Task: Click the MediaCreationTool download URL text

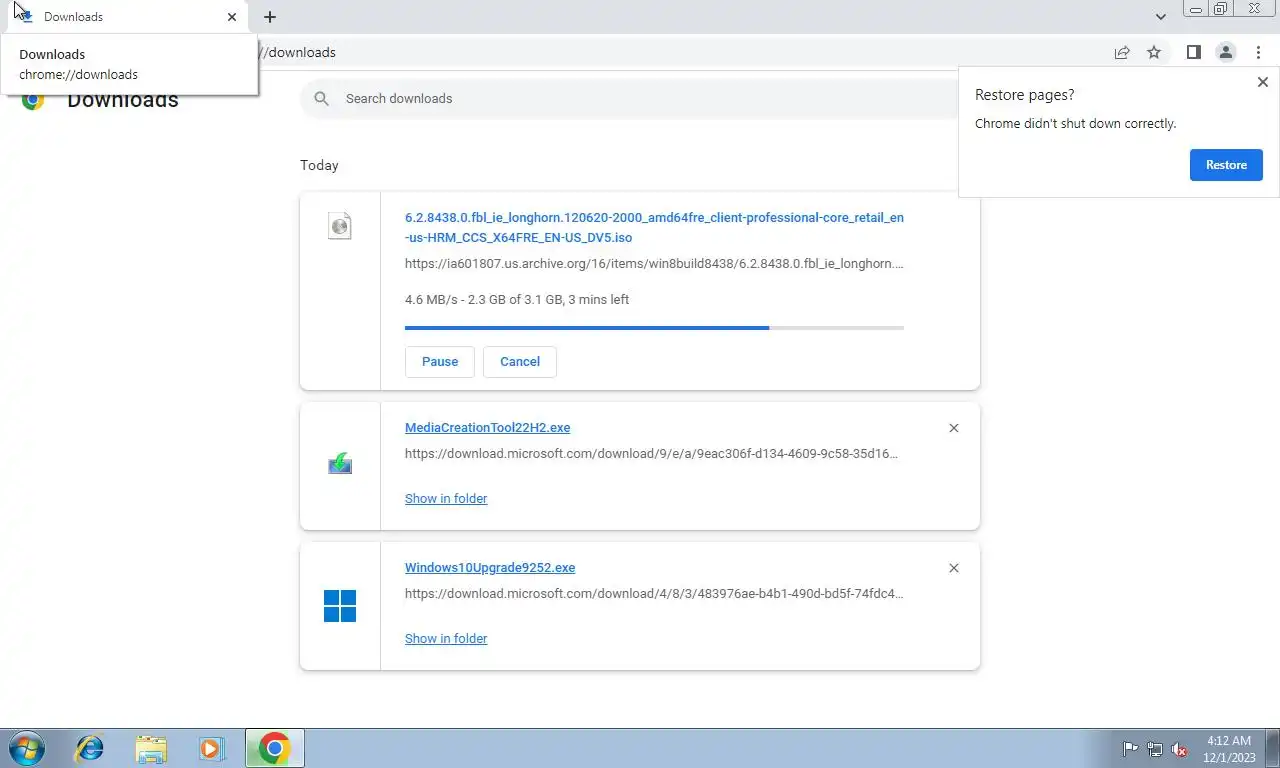Action: coord(651,453)
